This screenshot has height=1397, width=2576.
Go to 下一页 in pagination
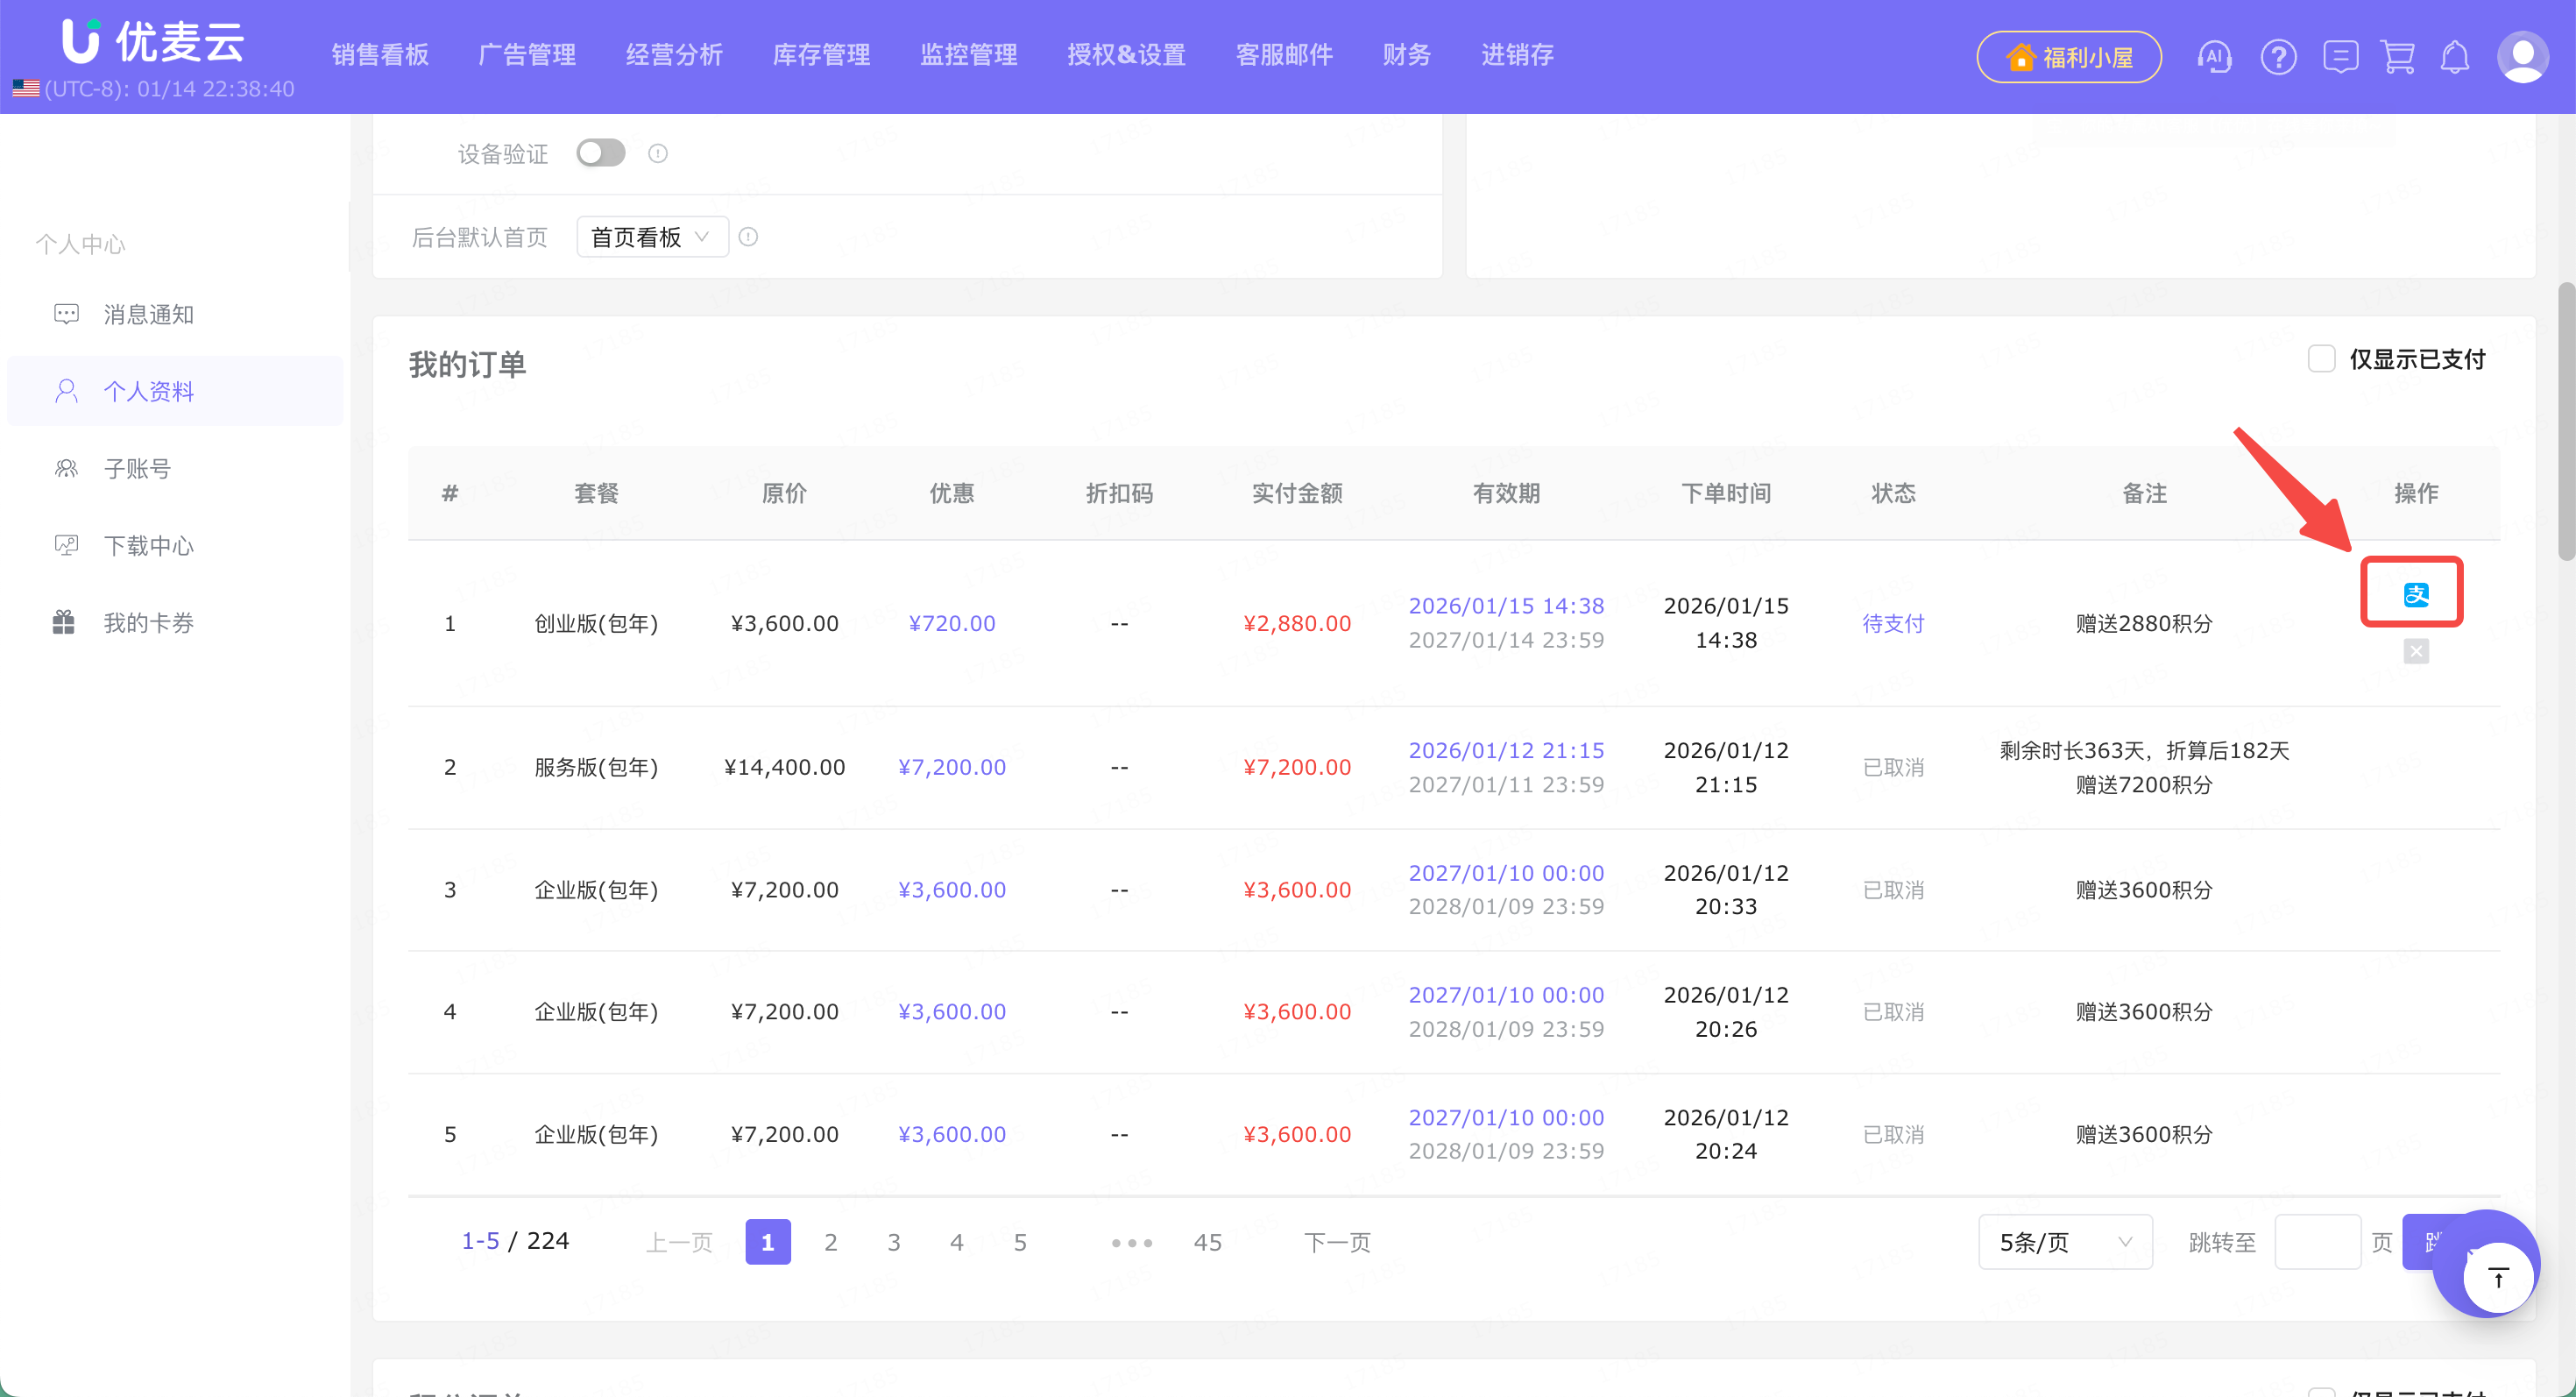coord(1336,1242)
